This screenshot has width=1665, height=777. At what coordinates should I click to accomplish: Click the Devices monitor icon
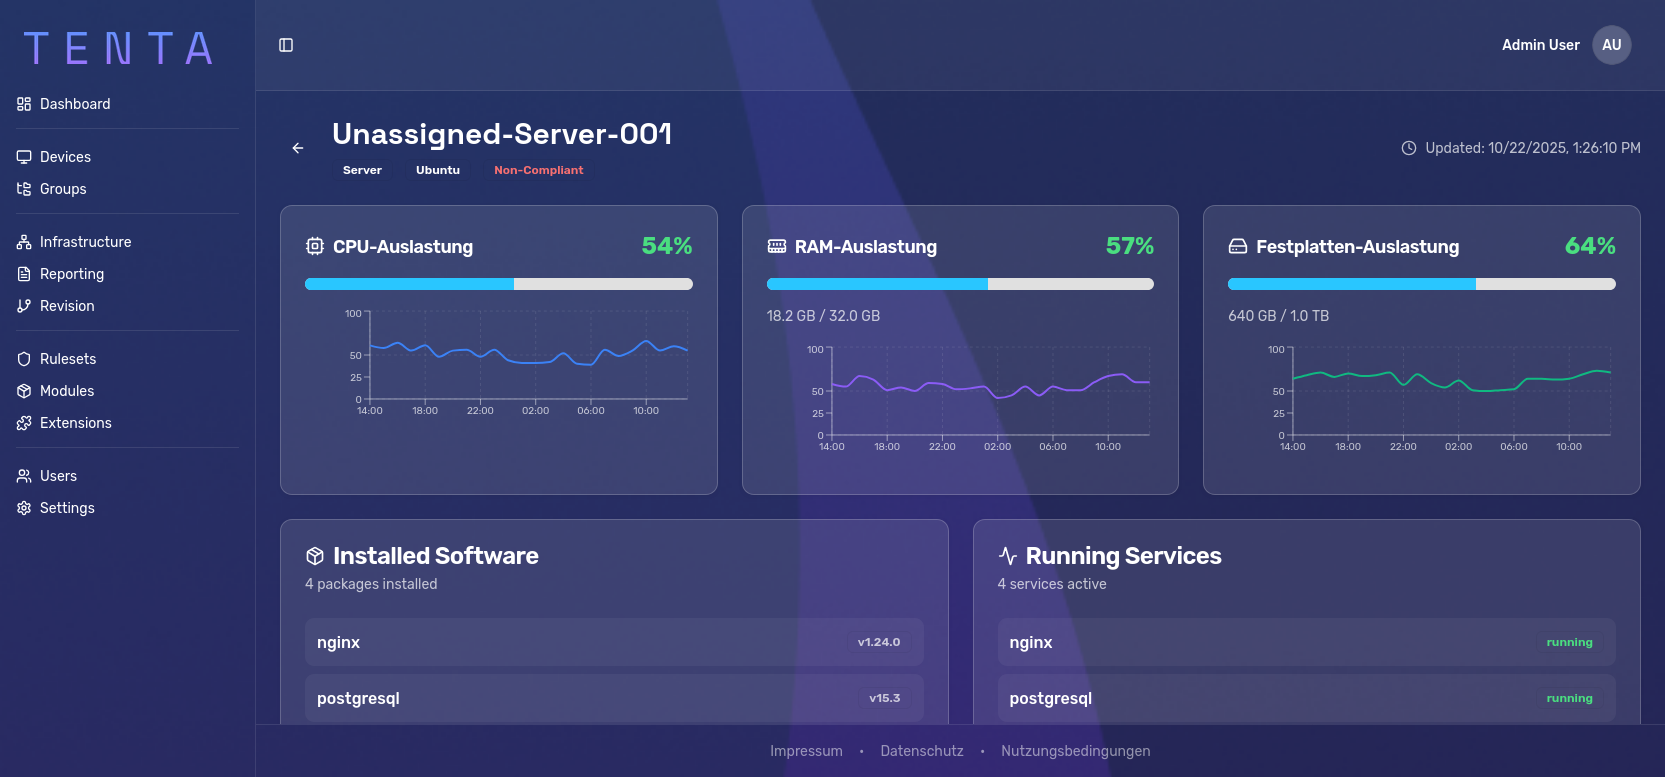pyautogui.click(x=24, y=157)
